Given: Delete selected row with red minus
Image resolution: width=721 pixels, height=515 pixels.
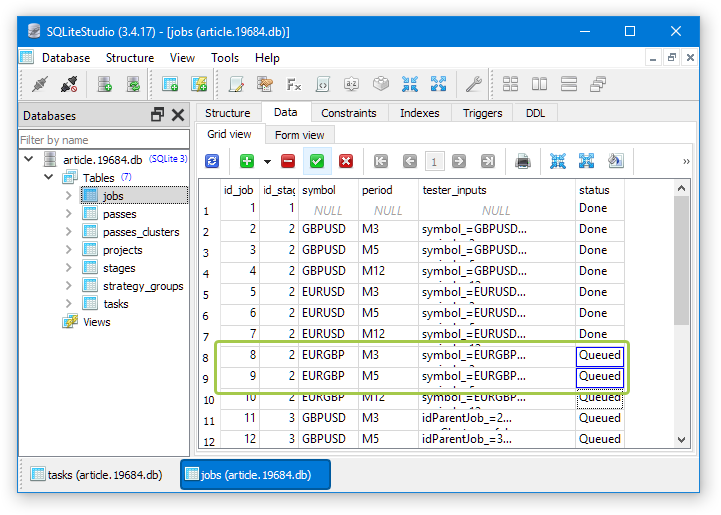Looking at the screenshot, I should pos(288,161).
